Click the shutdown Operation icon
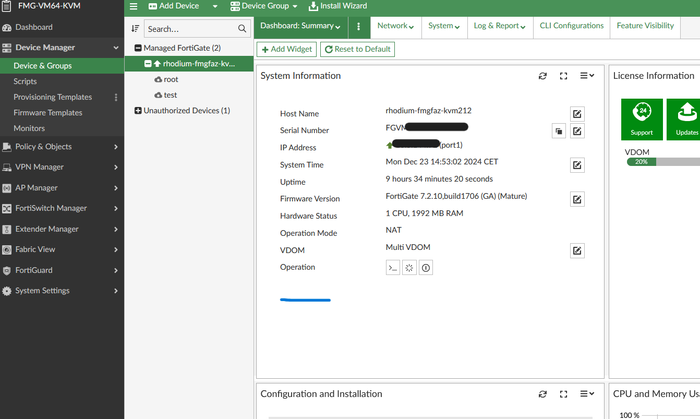 tap(426, 268)
